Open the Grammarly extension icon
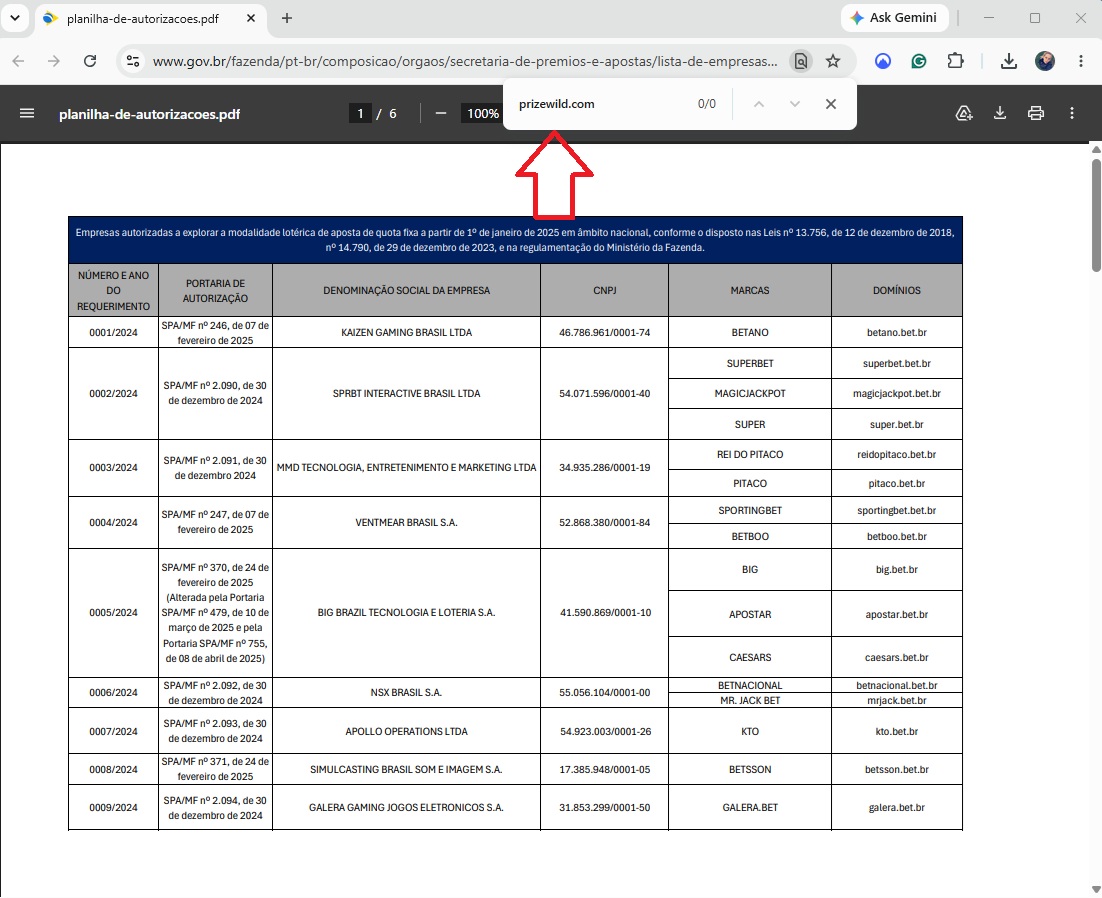This screenshot has width=1102, height=898. pos(919,61)
